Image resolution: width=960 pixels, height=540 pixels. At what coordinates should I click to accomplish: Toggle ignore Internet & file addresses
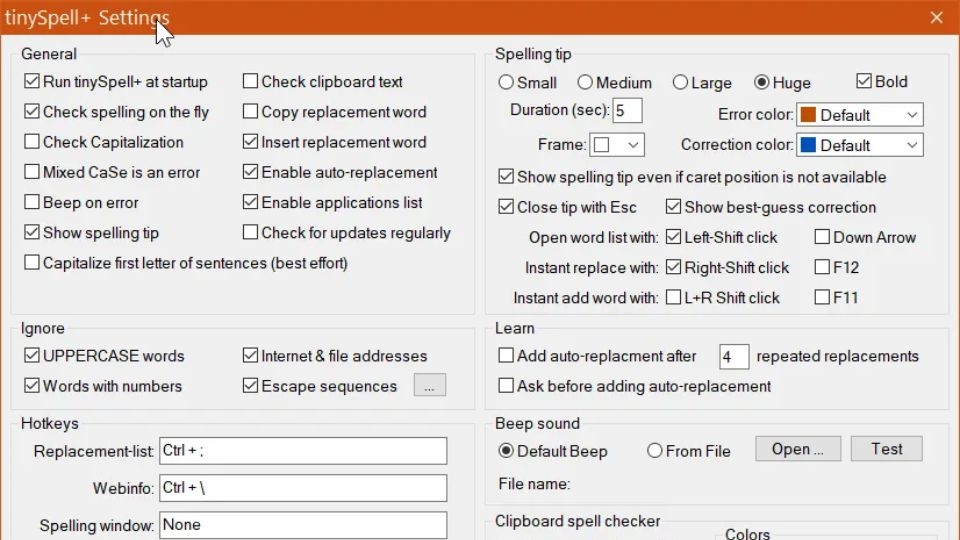(250, 355)
